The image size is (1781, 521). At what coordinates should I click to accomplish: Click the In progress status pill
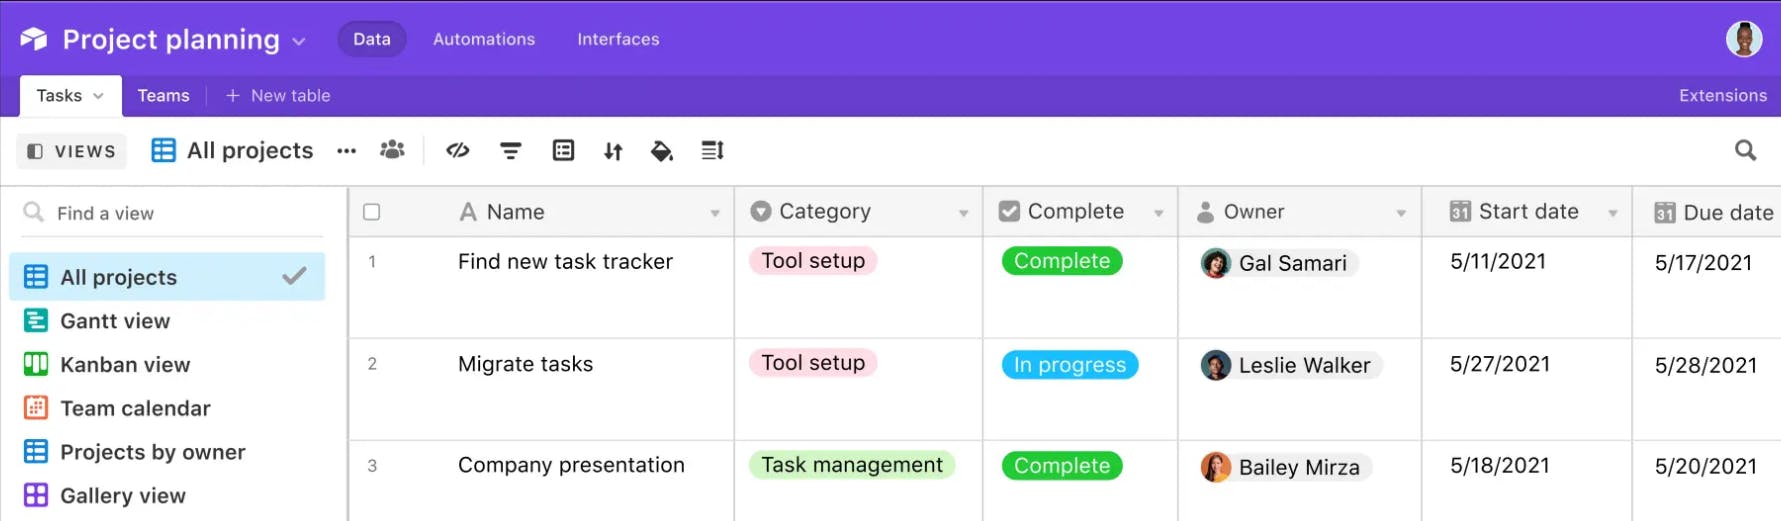pos(1070,365)
